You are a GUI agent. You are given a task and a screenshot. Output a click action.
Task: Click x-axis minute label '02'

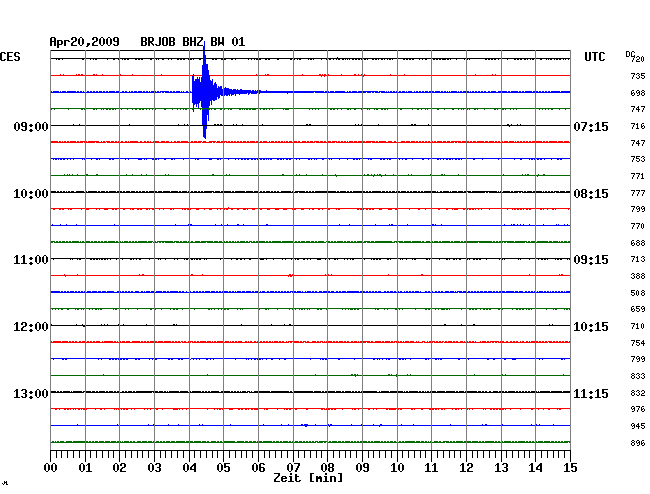point(119,467)
